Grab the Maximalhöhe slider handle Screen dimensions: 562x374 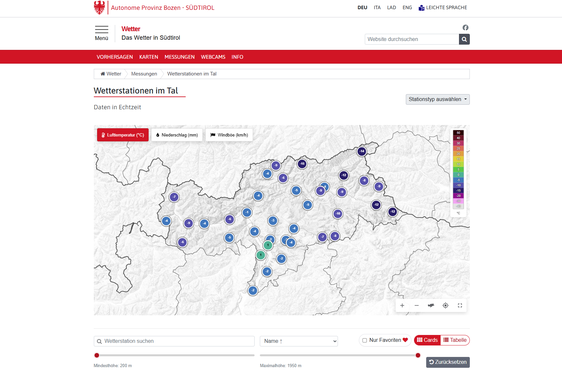(418, 355)
